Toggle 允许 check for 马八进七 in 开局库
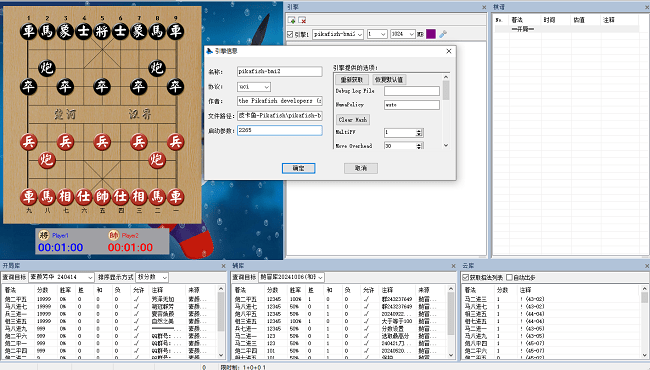650x370 pixels. pos(136,307)
